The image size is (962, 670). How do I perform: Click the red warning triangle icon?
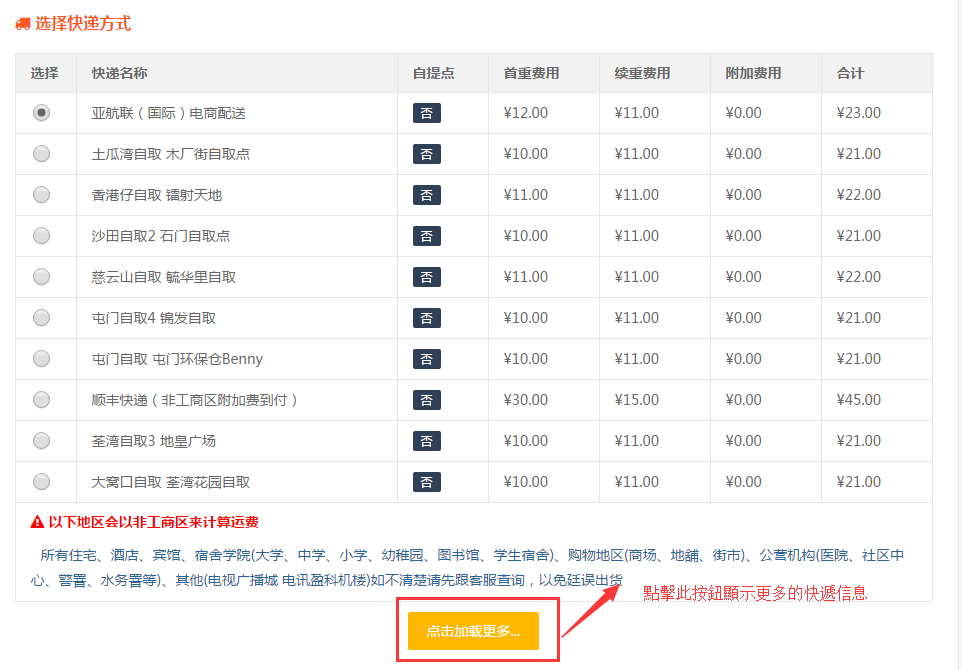point(37,522)
